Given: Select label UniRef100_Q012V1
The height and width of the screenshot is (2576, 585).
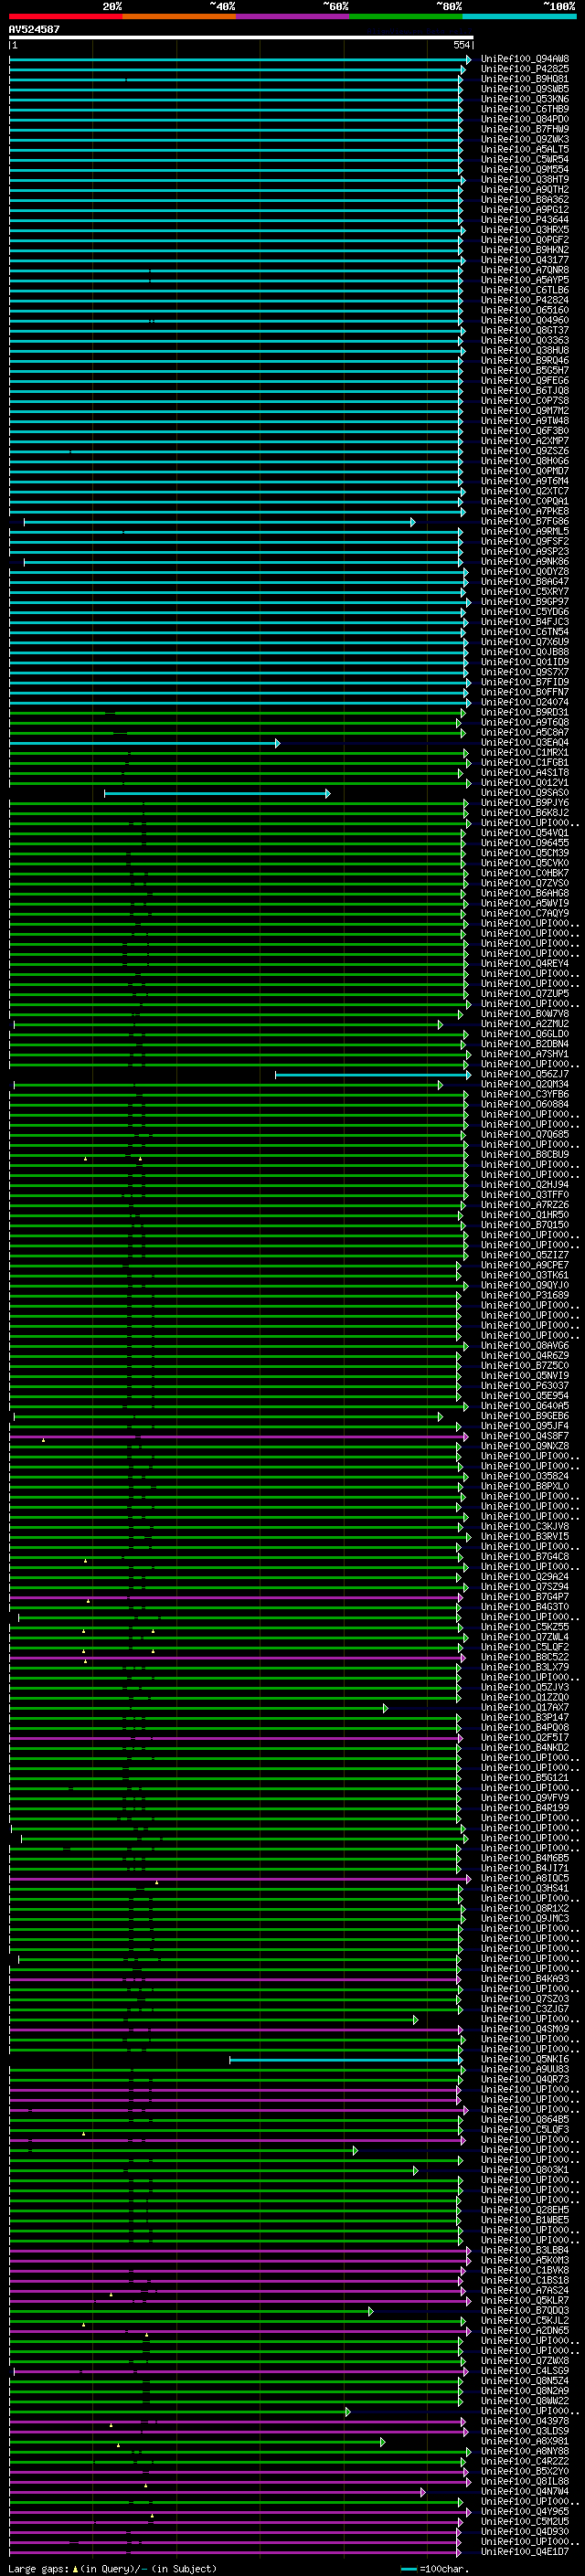Looking at the screenshot, I should tap(525, 783).
